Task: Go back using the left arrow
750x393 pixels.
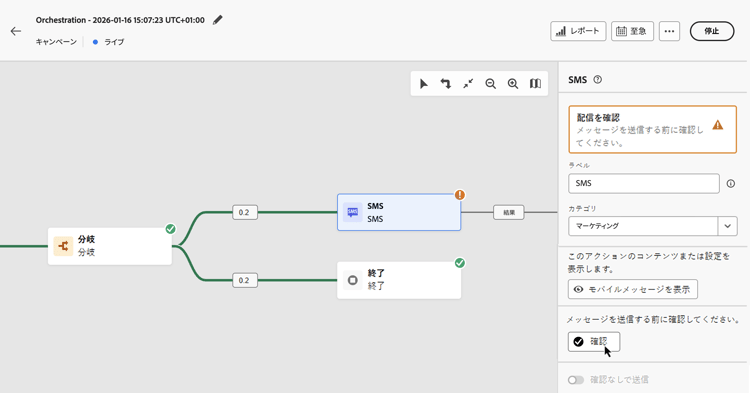Action: [16, 32]
